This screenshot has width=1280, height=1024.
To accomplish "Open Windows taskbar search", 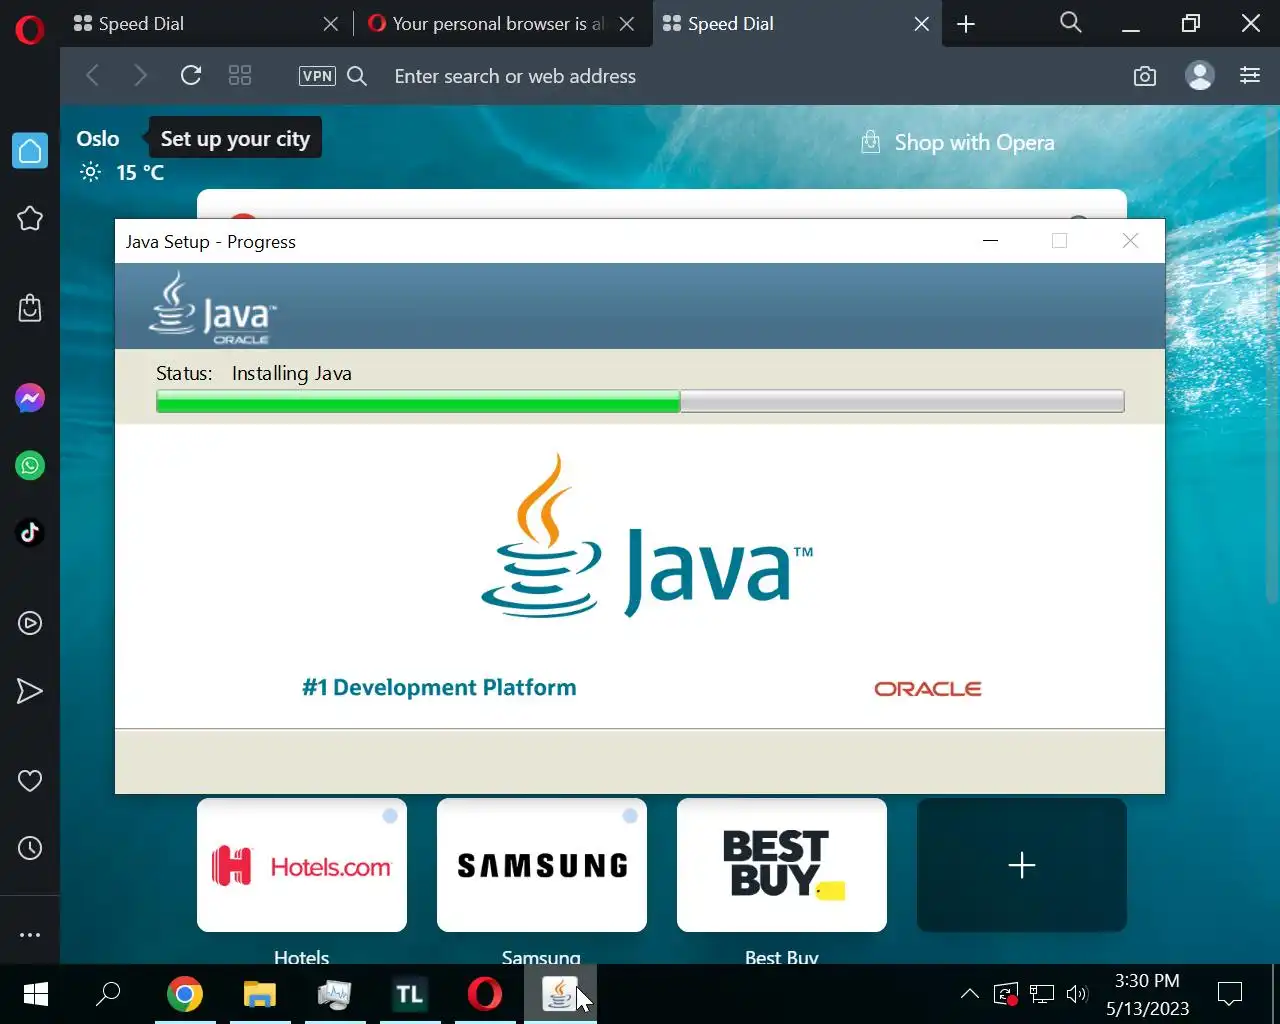I will pos(108,994).
